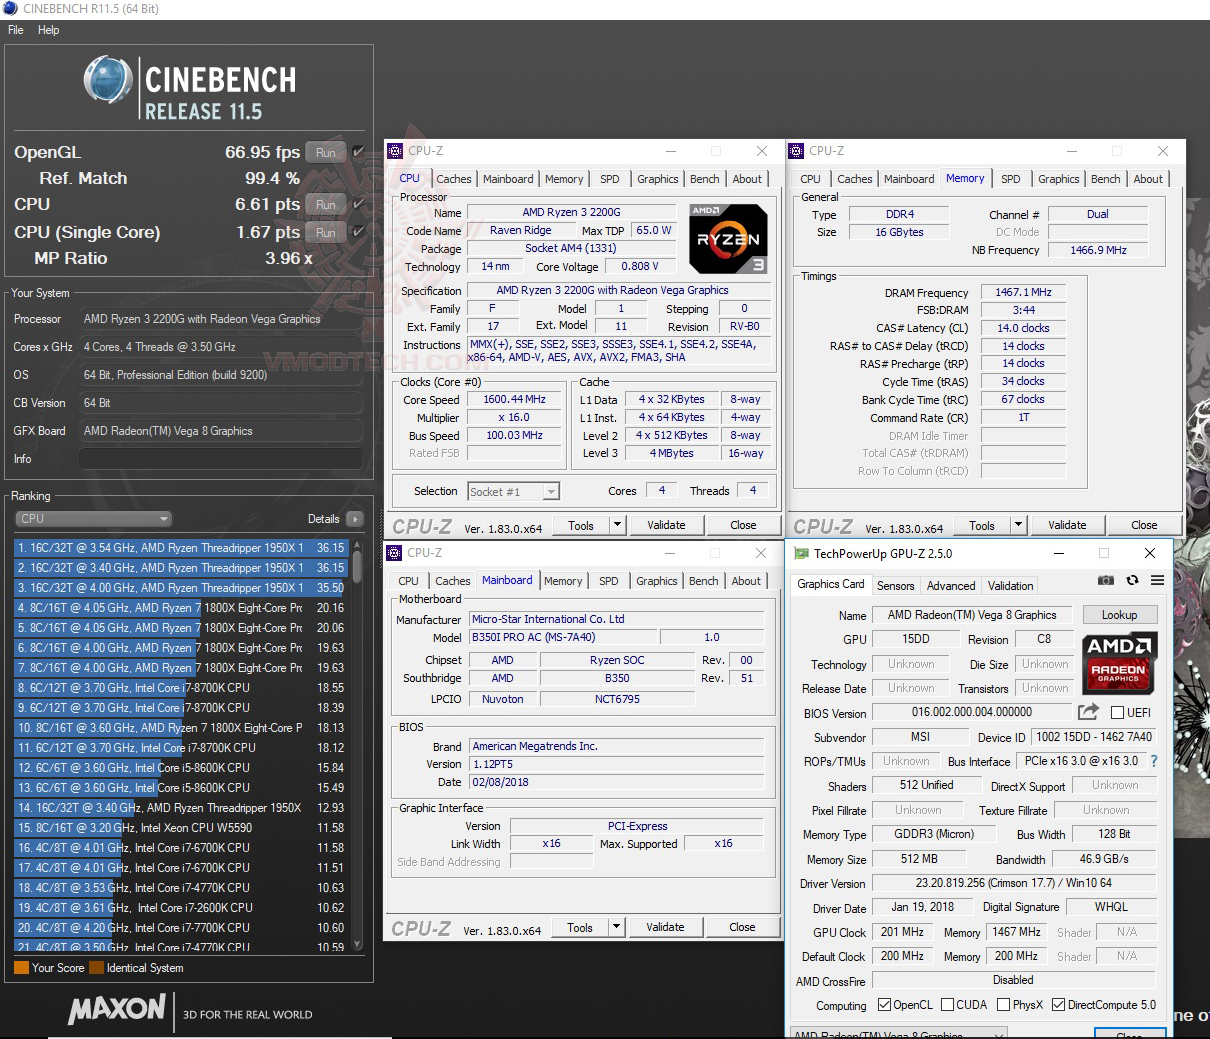Open Tools dropdown arrow in CPU-Z Memory window
1210x1039 pixels.
pyautogui.click(x=1019, y=525)
